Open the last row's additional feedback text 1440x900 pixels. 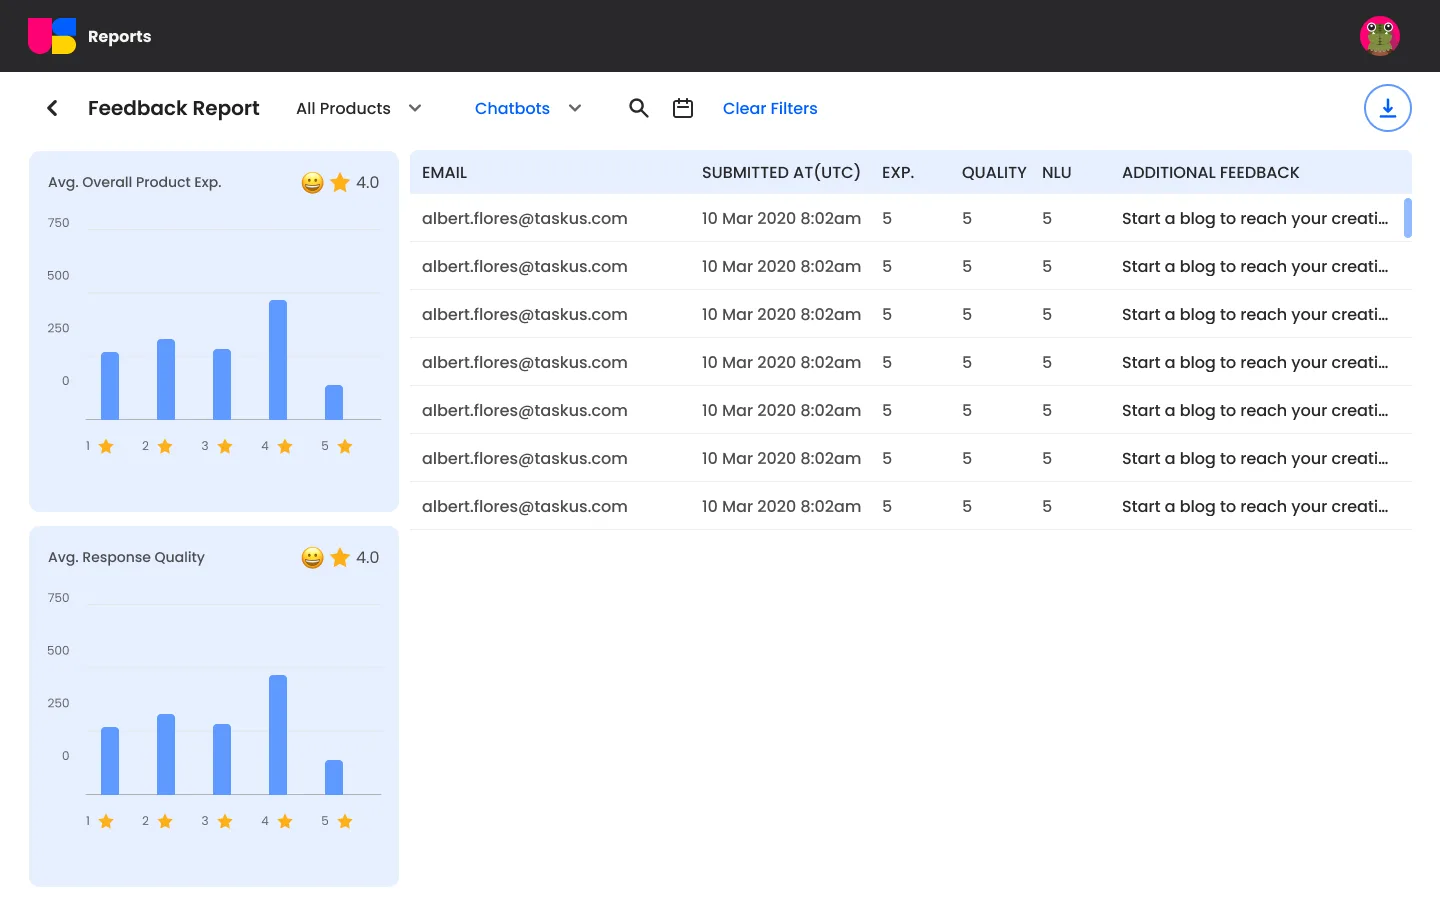(x=1255, y=506)
